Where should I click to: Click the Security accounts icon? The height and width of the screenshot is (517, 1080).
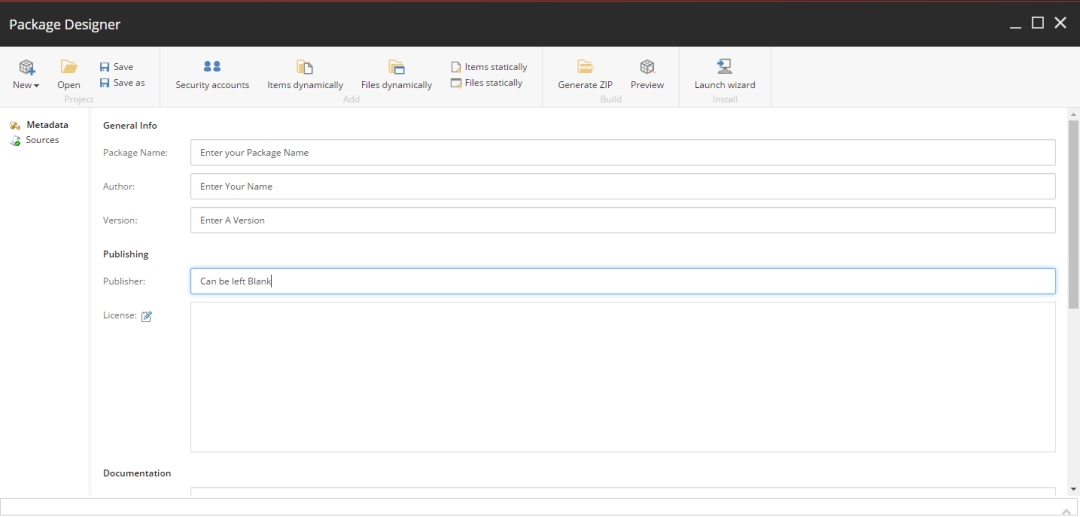212,68
